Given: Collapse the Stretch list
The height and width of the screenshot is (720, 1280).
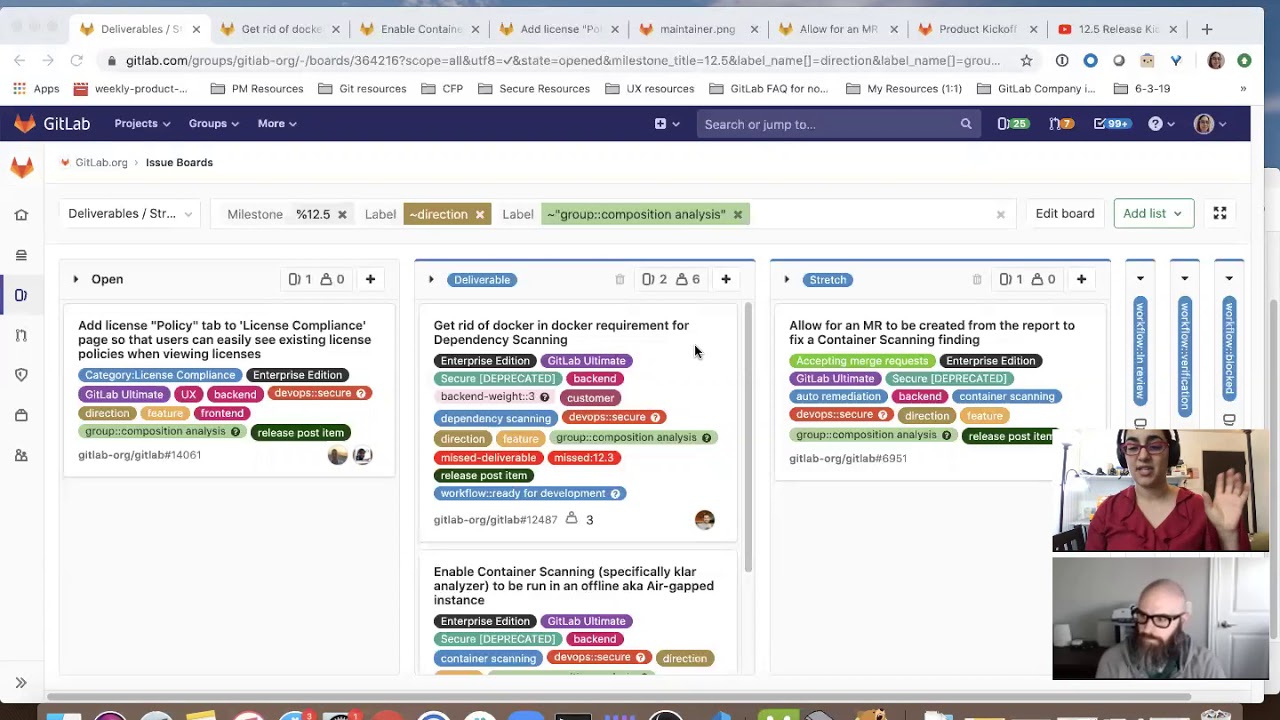Looking at the screenshot, I should click(x=787, y=279).
